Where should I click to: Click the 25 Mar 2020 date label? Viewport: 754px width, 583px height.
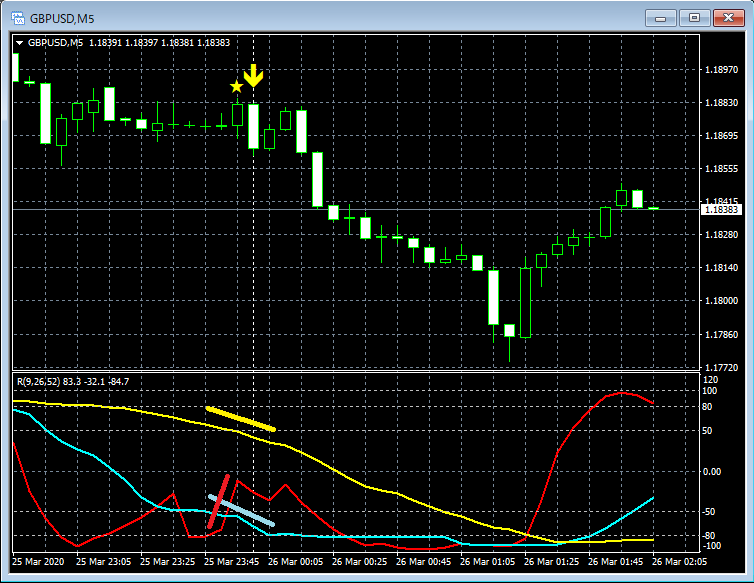38,562
